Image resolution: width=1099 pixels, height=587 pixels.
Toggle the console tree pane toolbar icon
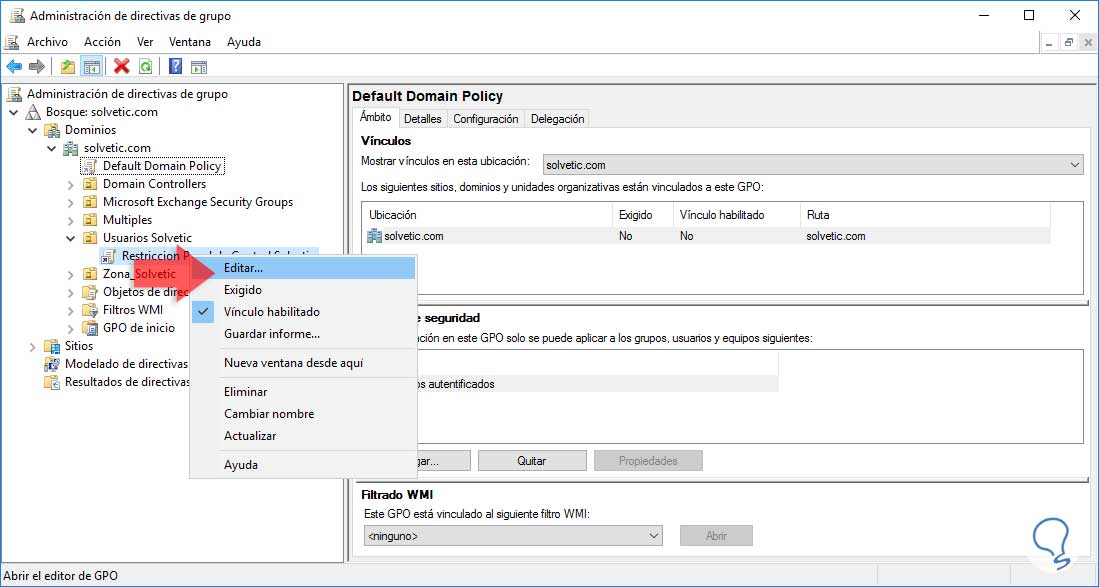tap(91, 67)
